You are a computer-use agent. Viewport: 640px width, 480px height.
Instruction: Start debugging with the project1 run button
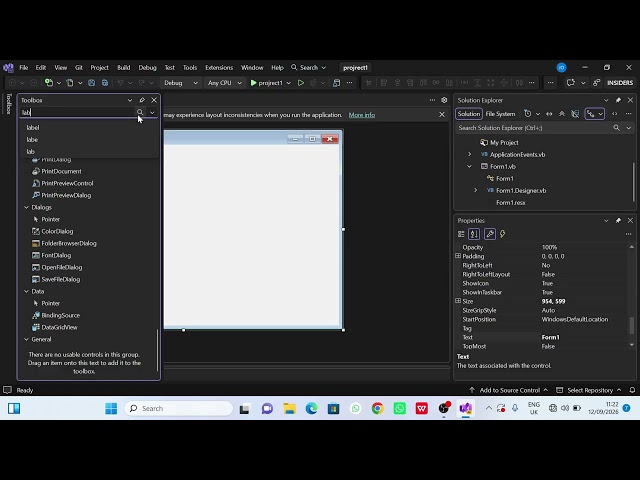tap(266, 83)
